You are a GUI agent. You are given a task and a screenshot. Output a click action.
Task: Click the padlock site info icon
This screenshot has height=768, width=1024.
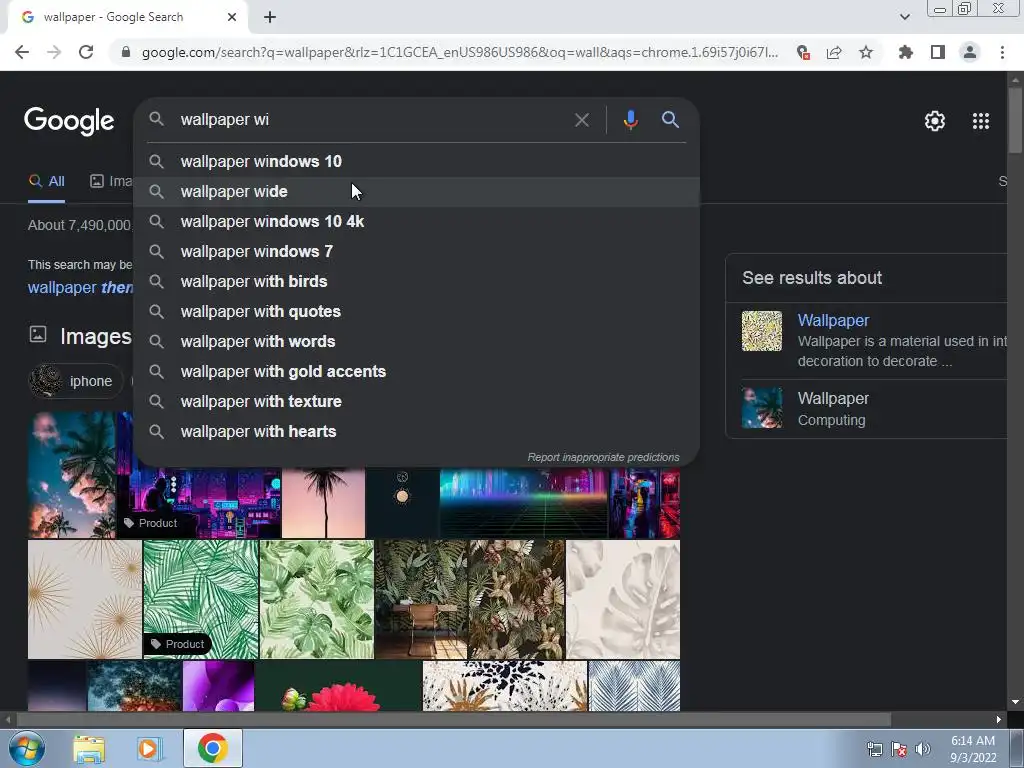click(126, 52)
